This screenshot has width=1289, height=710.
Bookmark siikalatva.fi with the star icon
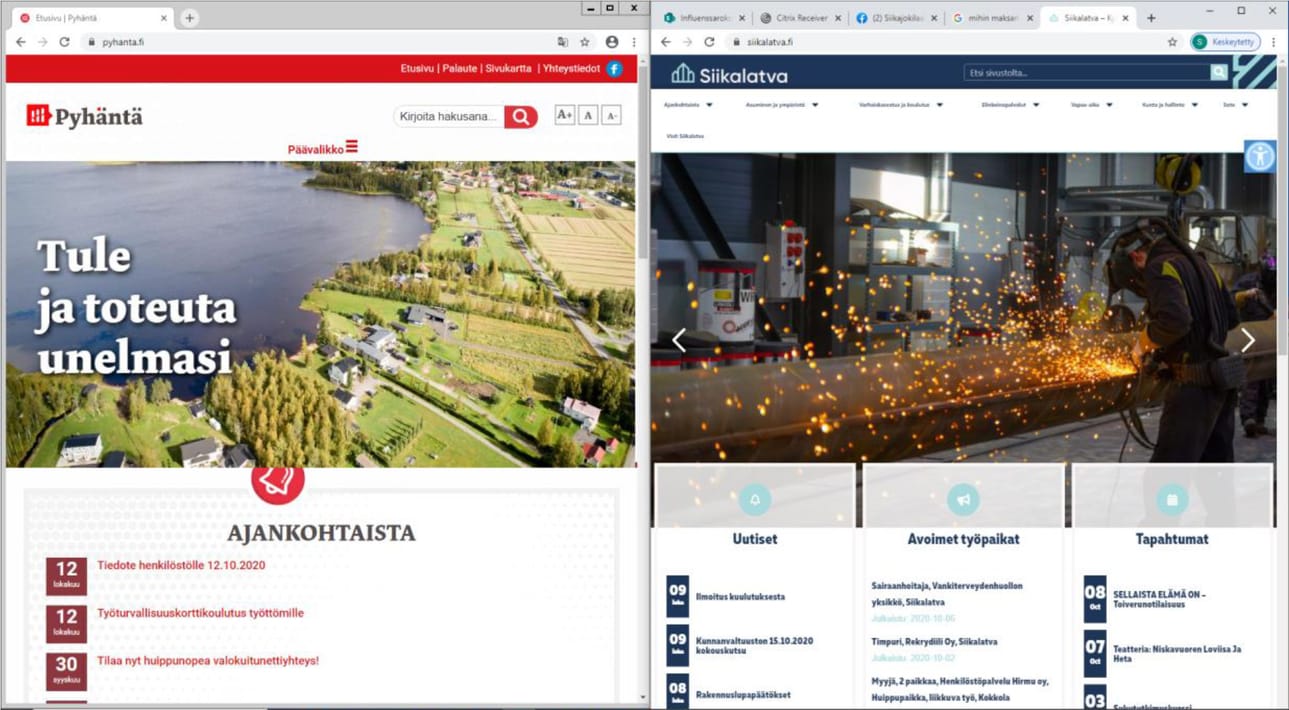pos(1172,42)
